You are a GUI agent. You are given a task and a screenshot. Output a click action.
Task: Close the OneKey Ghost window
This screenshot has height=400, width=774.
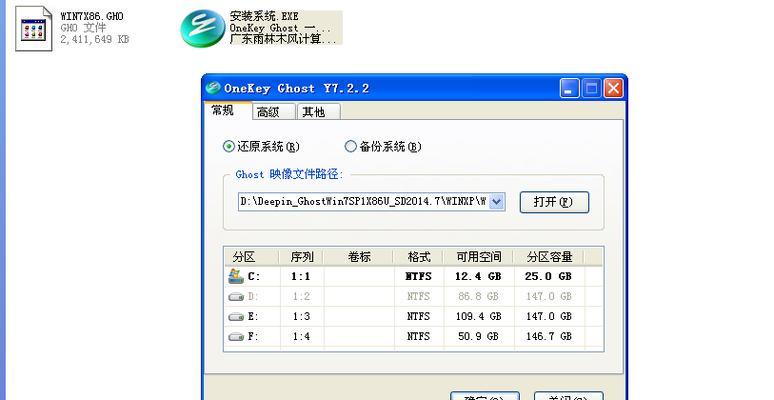614,88
